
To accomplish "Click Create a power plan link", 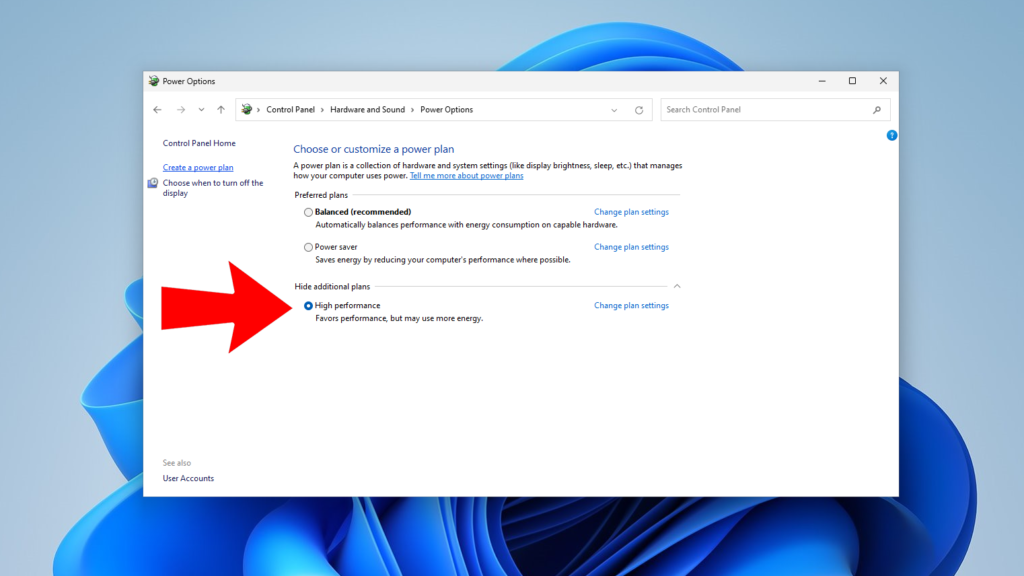I will pos(198,168).
